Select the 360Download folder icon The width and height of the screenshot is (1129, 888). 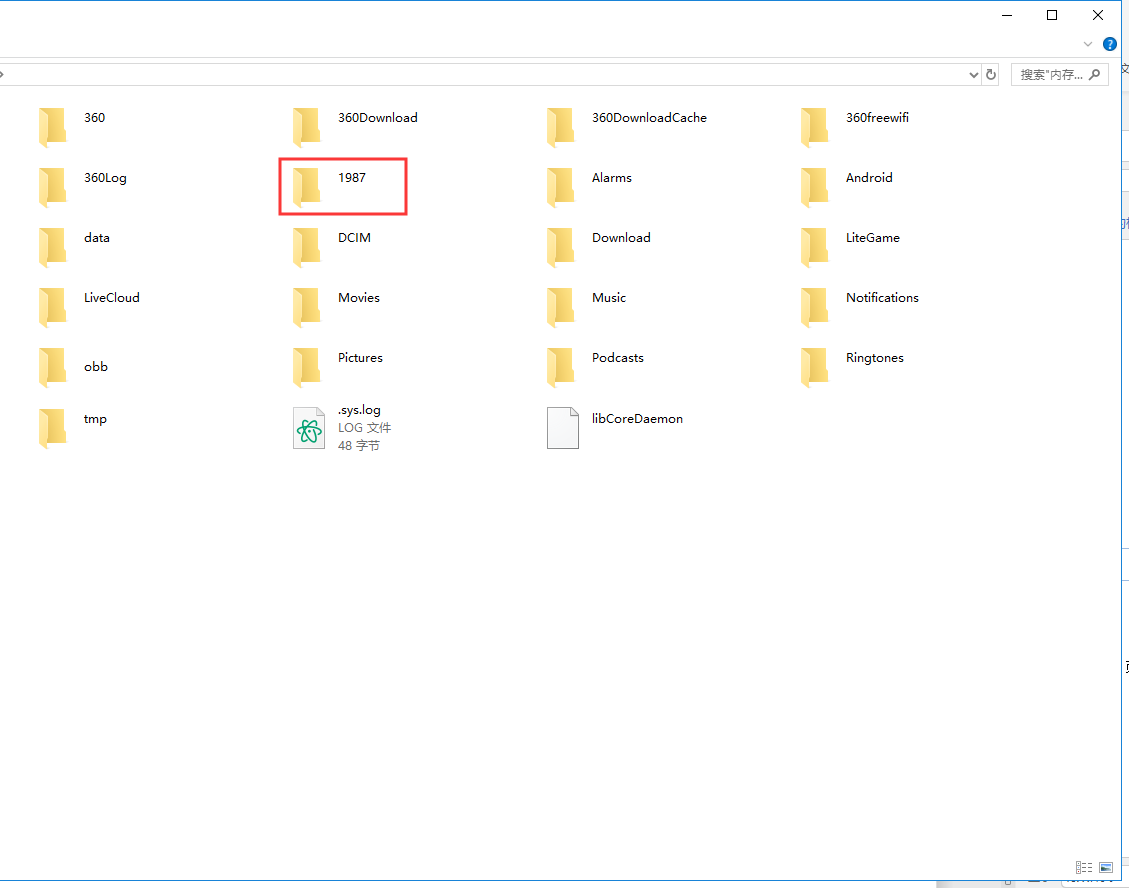coord(307,127)
